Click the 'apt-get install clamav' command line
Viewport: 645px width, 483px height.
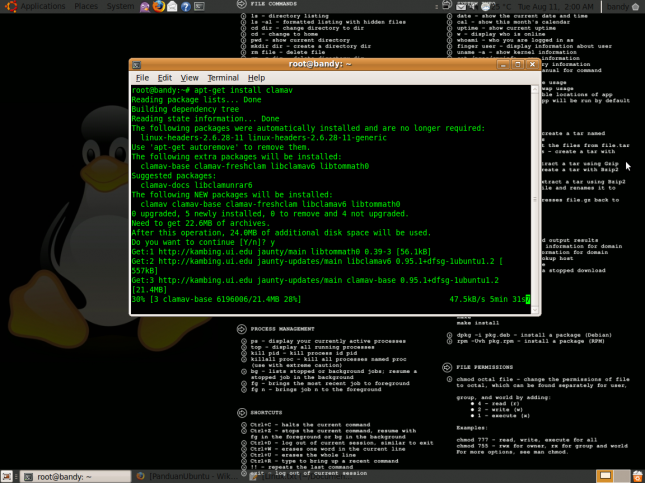[212, 90]
